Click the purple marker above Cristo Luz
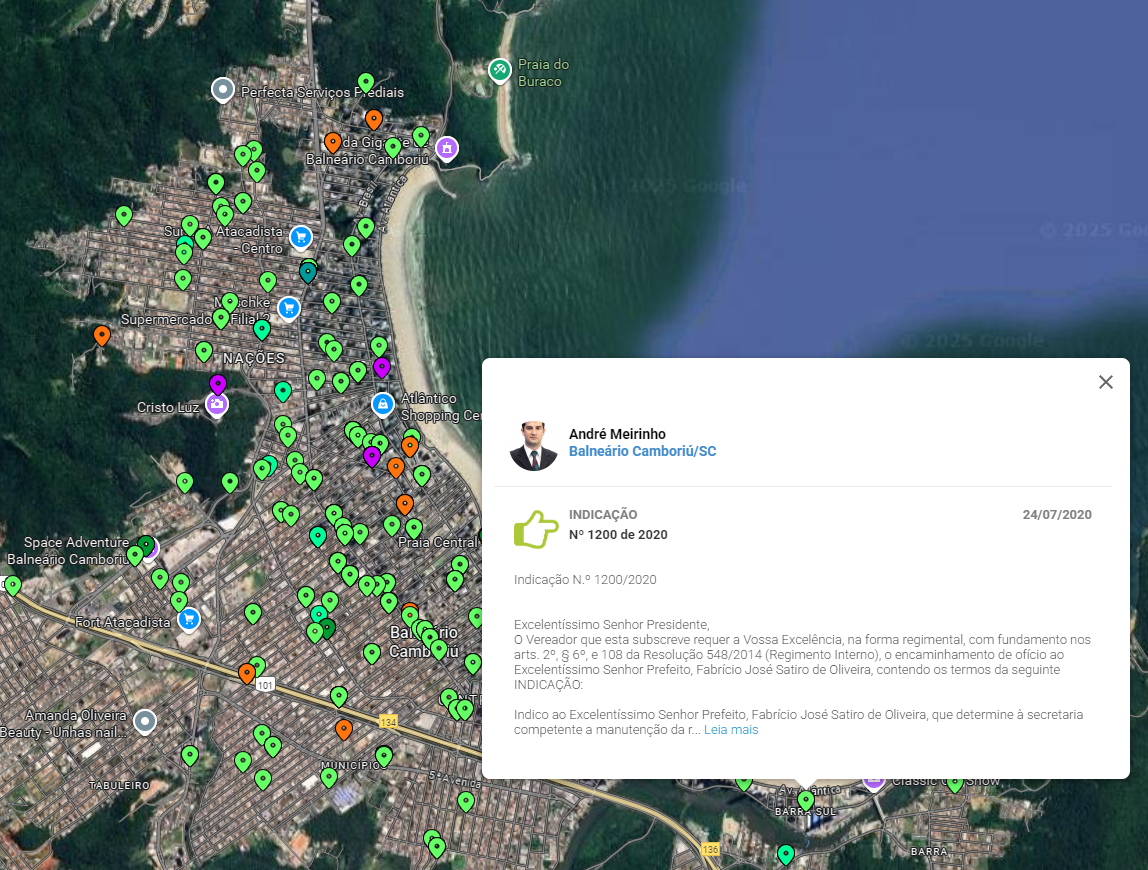This screenshot has width=1148, height=870. 218,384
